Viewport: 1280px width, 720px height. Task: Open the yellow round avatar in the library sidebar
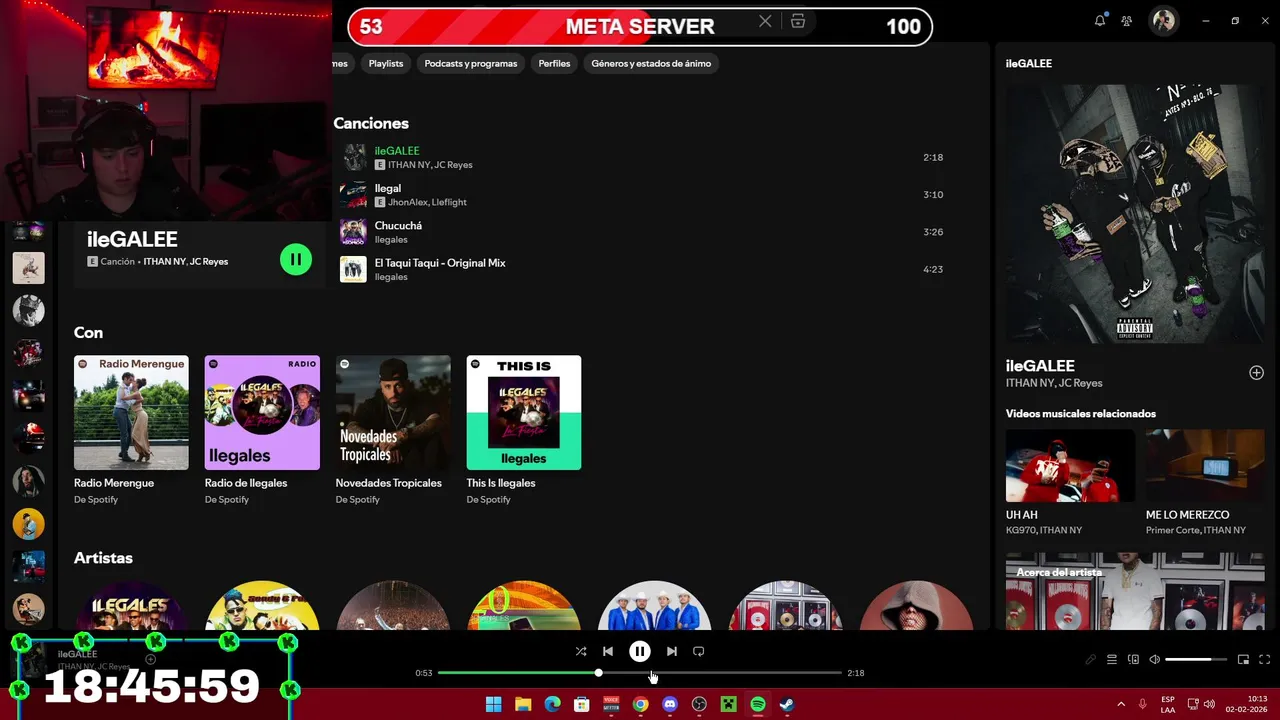tap(28, 523)
